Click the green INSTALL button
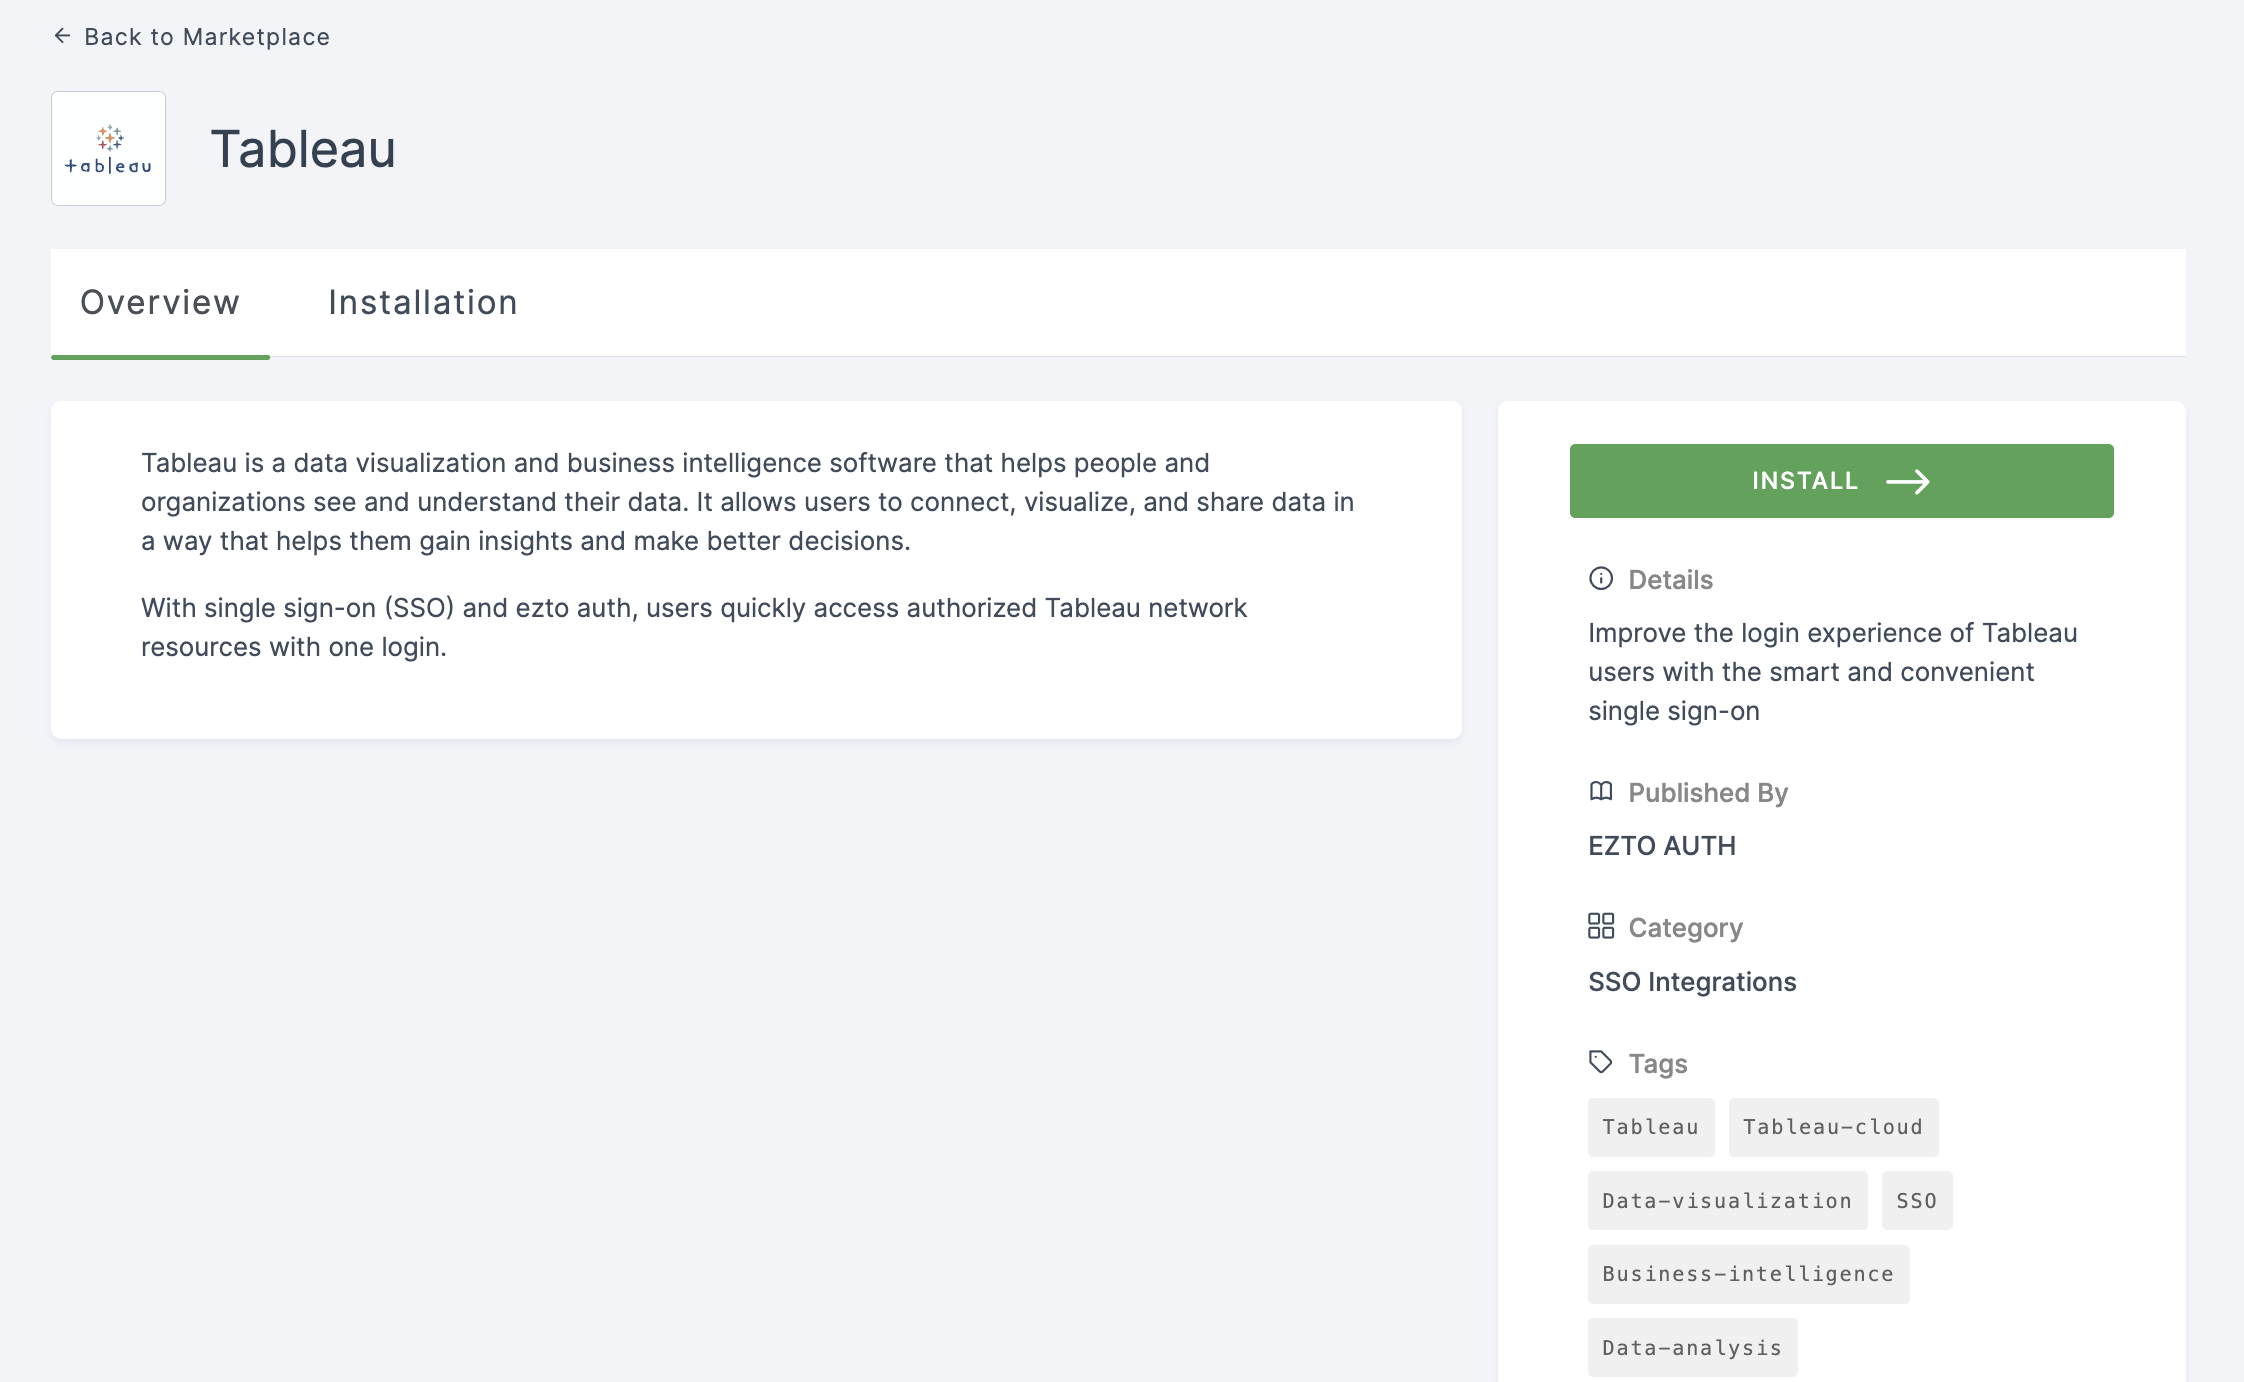The width and height of the screenshot is (2244, 1382). [x=1841, y=481]
